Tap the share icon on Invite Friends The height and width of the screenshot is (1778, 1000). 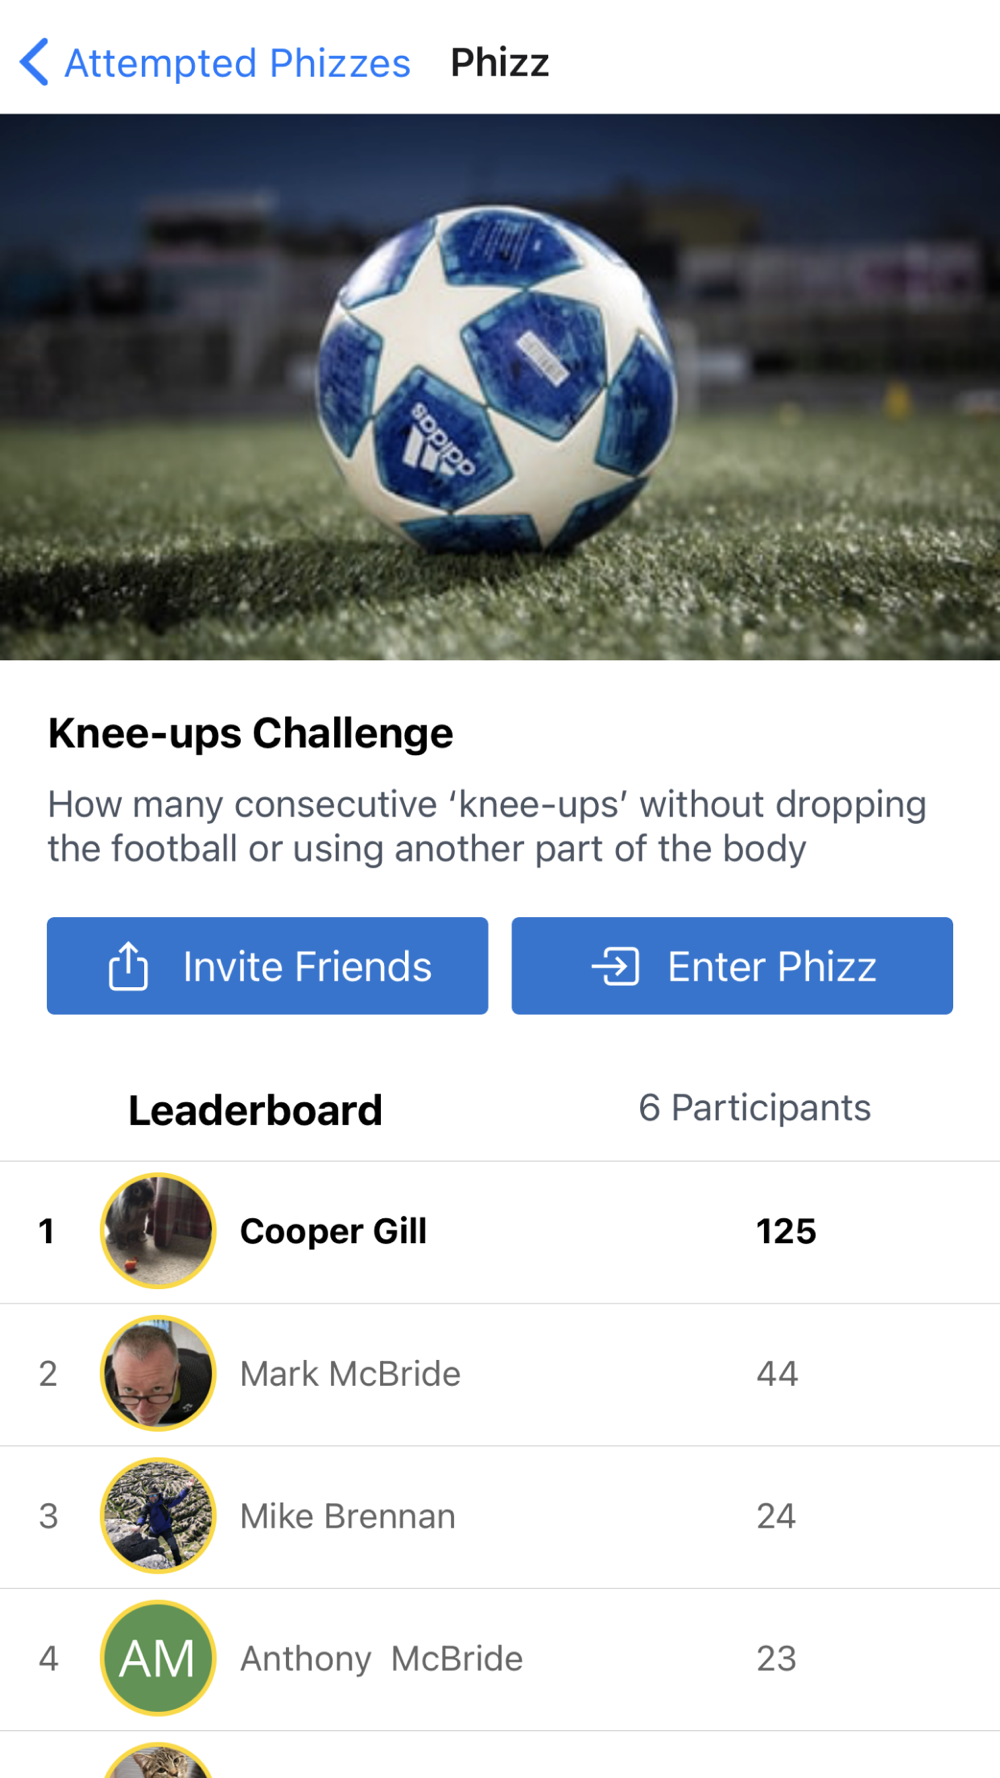pos(128,966)
